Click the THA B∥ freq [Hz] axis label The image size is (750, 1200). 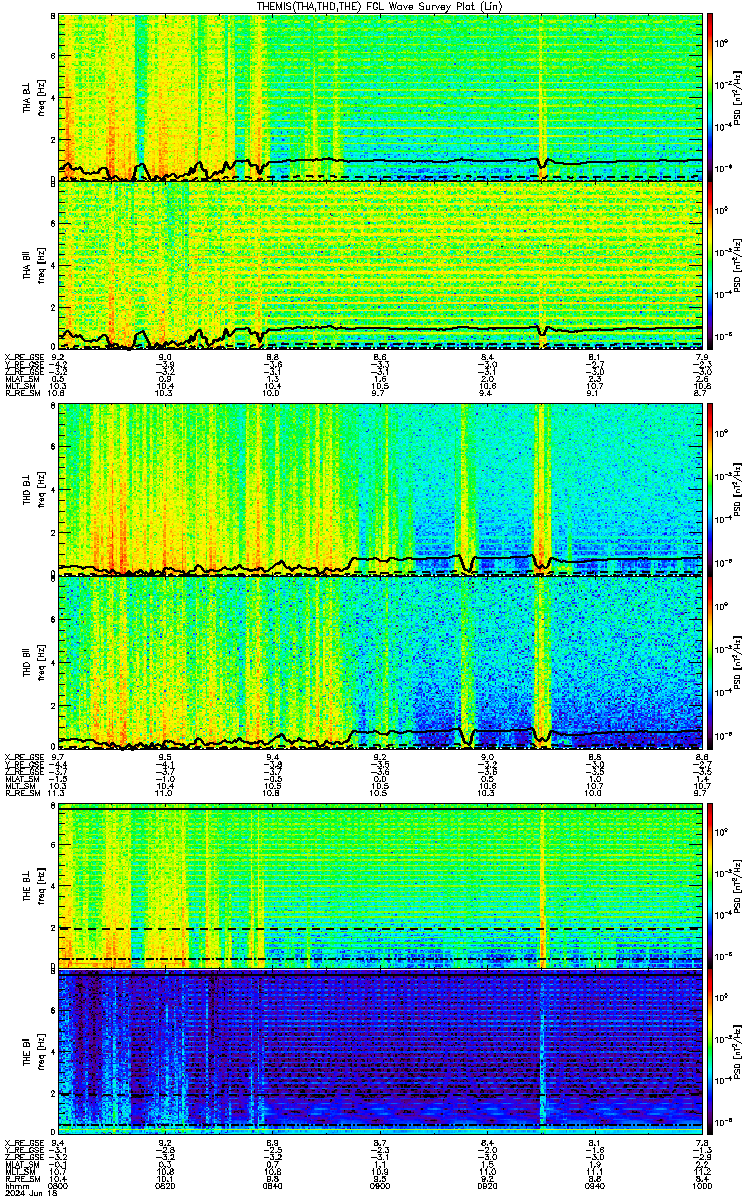tap(32, 265)
